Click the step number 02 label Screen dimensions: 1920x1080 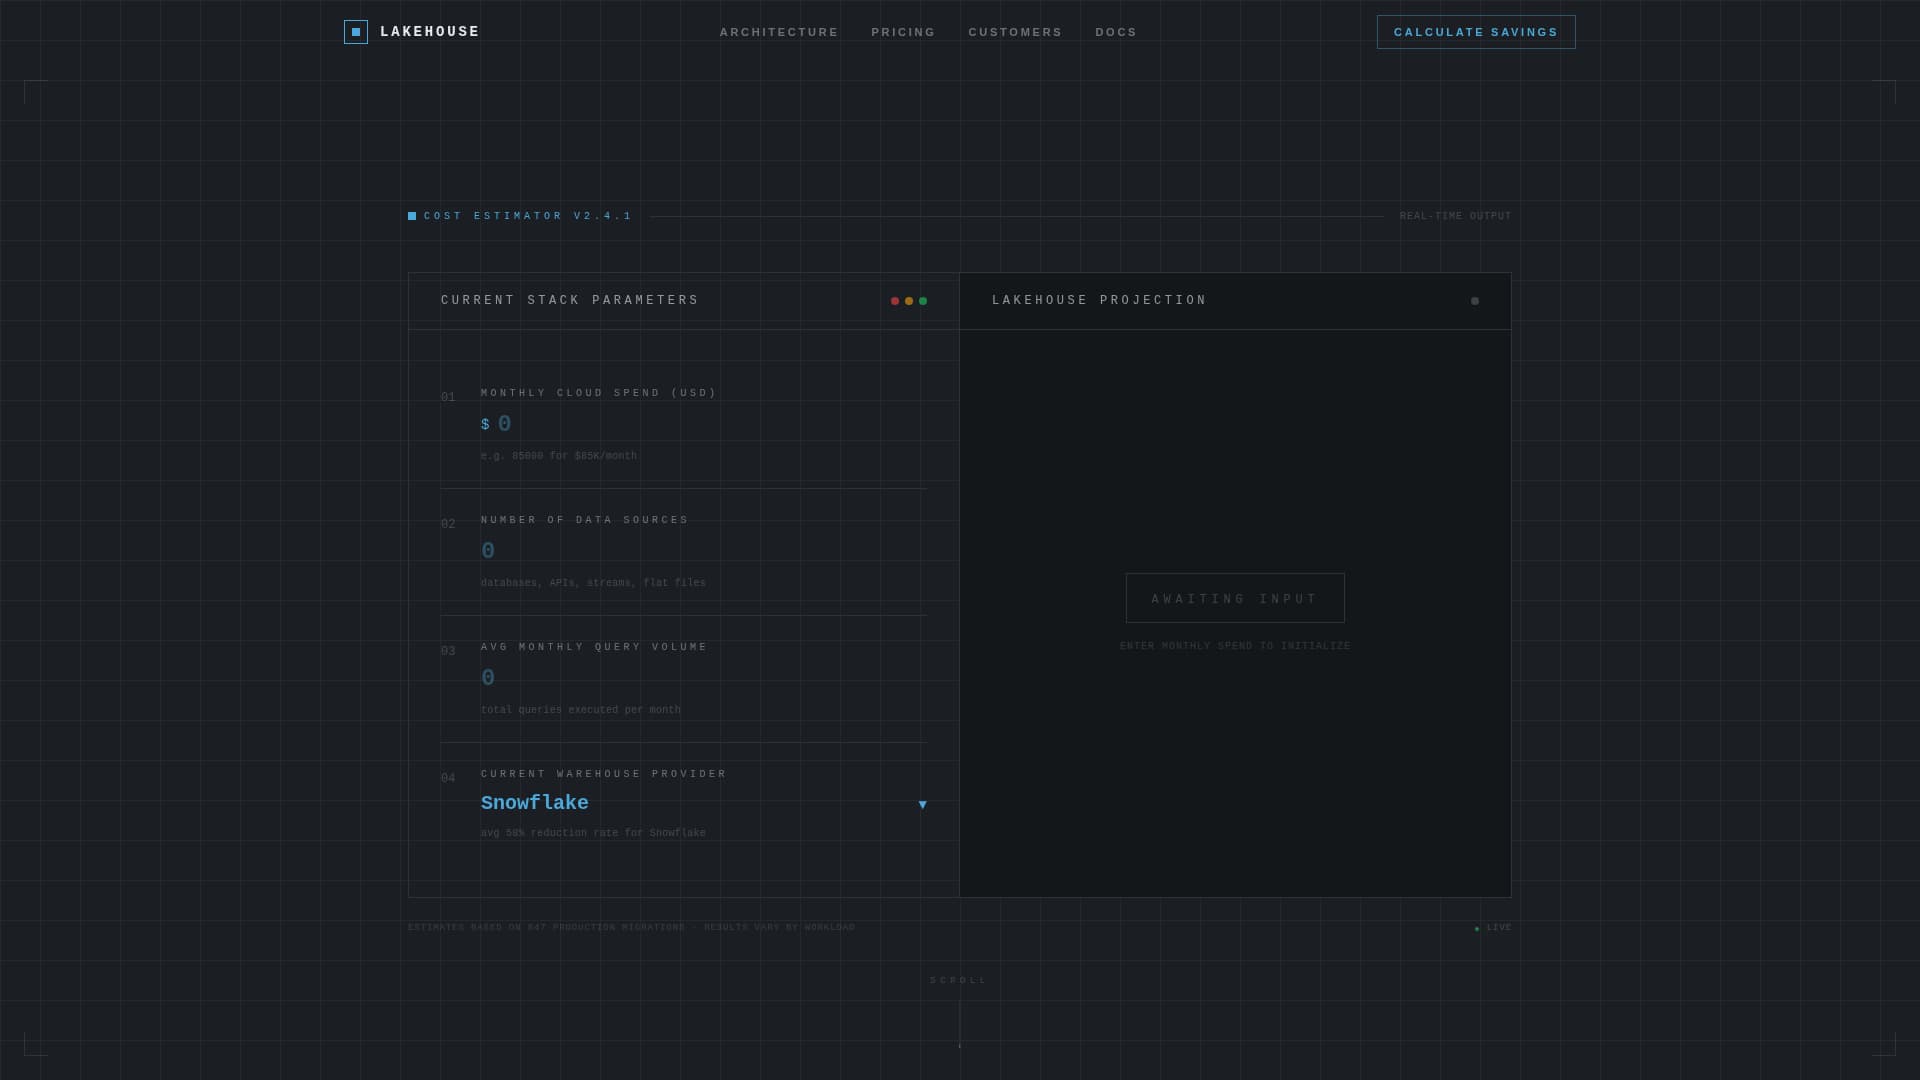click(x=448, y=524)
